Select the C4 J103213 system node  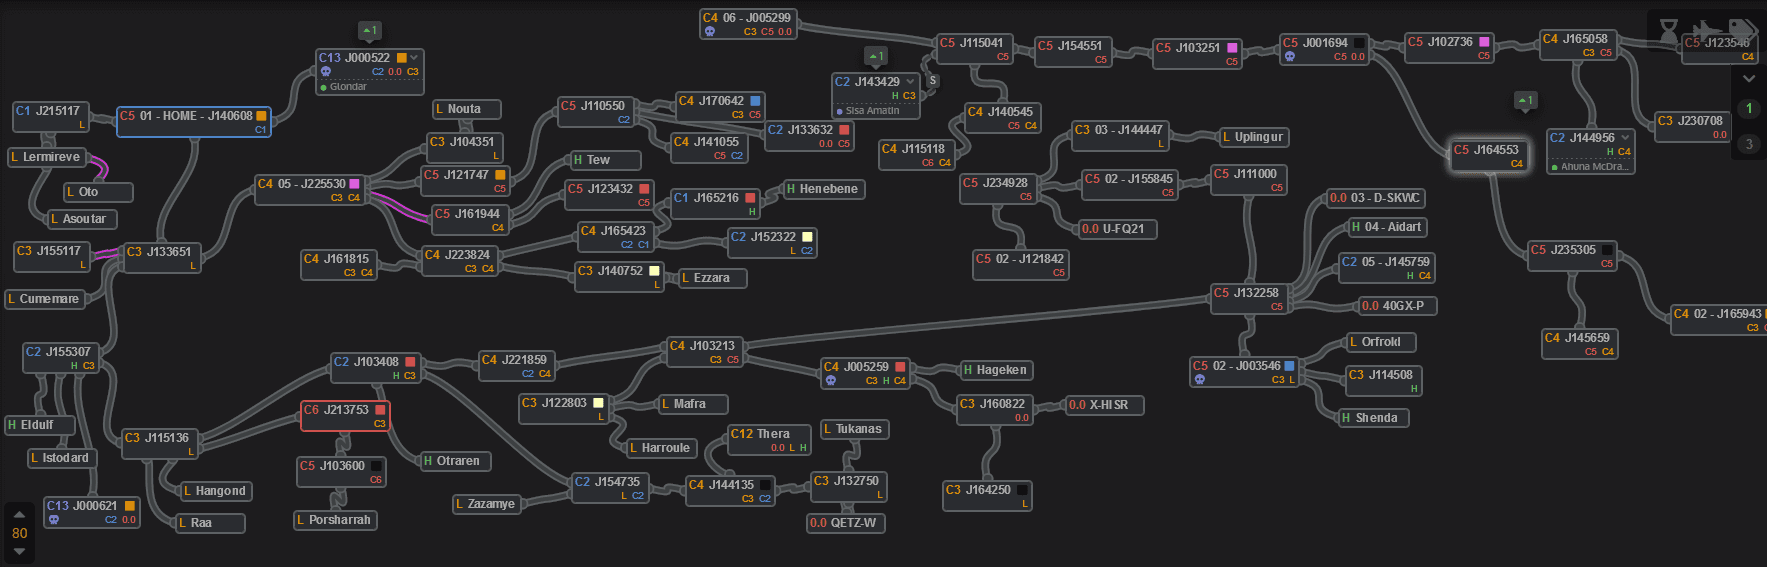click(x=705, y=352)
